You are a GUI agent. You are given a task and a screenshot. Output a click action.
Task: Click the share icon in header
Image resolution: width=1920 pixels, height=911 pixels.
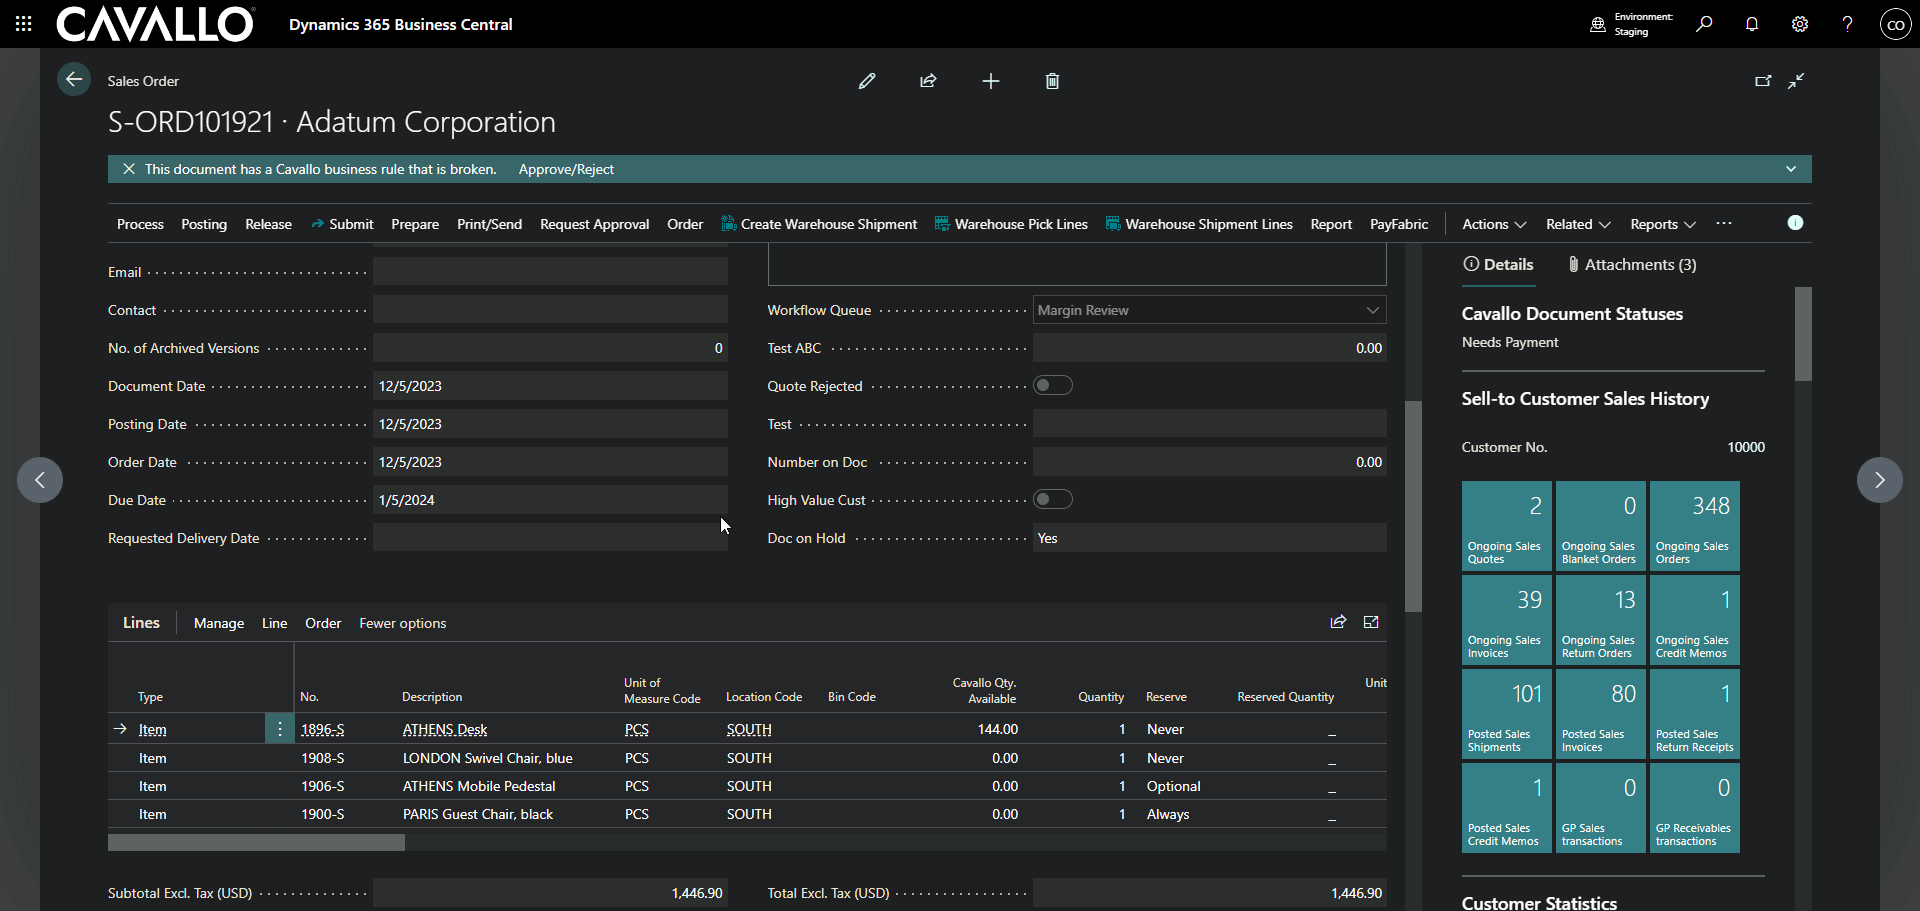928,81
